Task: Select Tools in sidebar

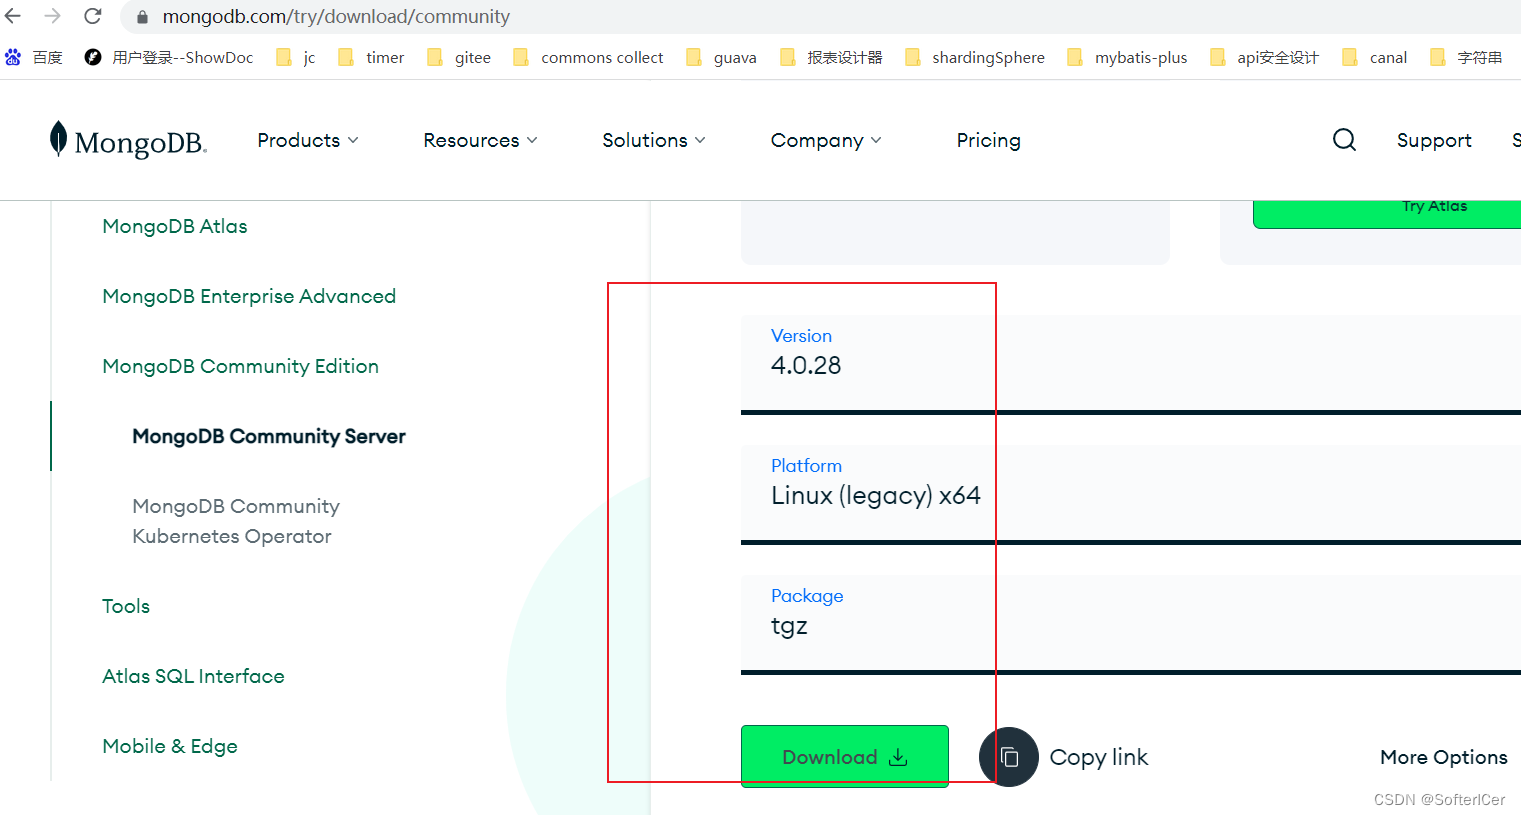Action: [126, 606]
